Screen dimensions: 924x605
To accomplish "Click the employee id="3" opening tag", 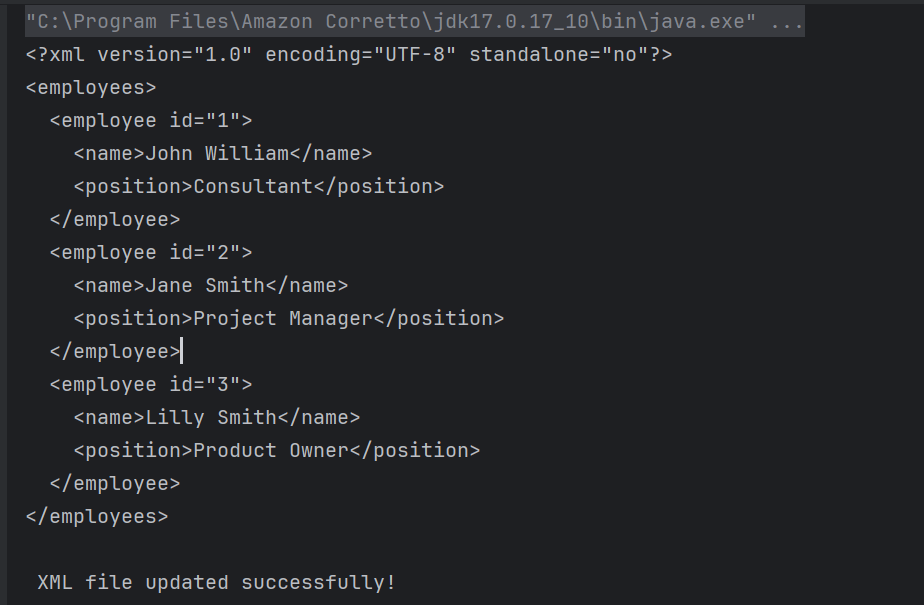I will [x=151, y=384].
